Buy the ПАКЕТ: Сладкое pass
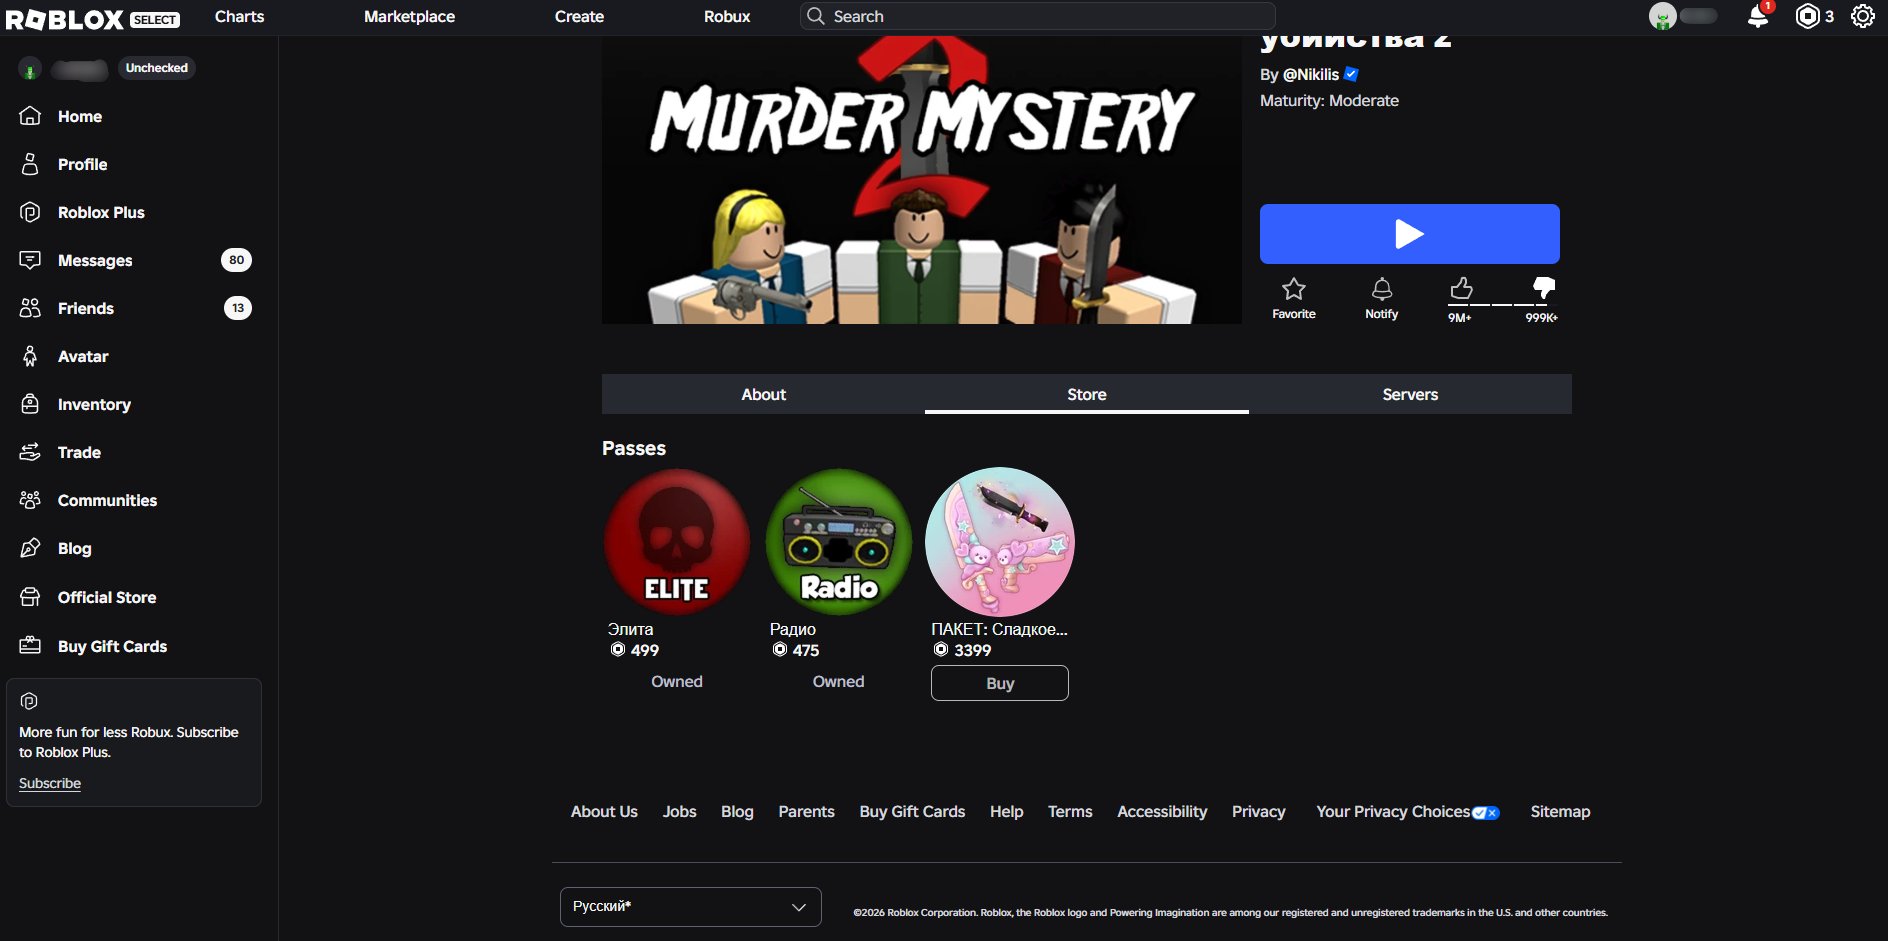 click(x=999, y=683)
